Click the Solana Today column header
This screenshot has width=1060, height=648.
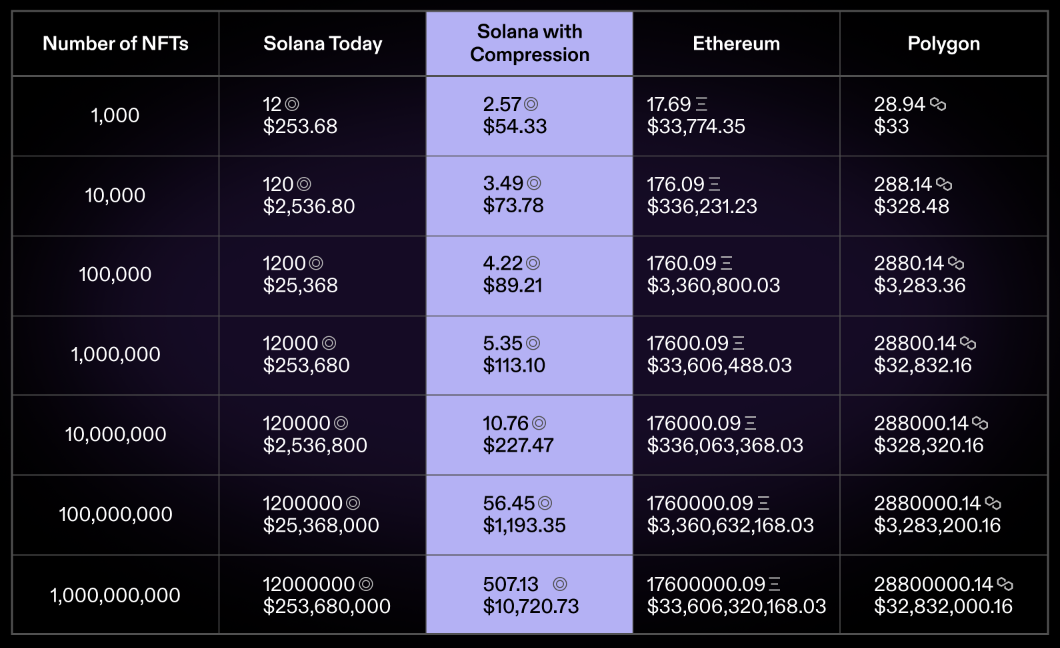(322, 44)
